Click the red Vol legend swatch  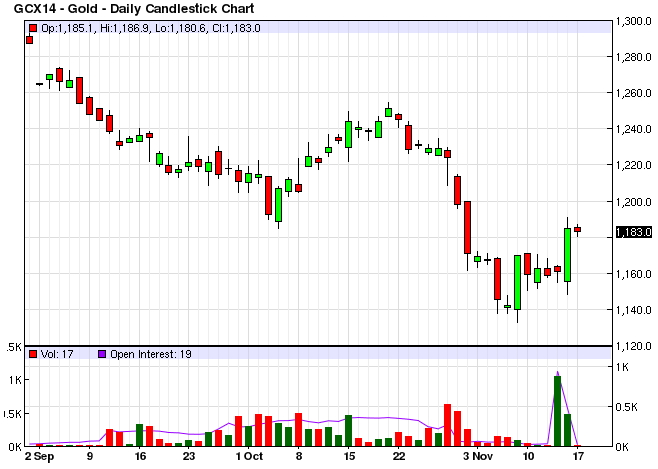tap(33, 354)
